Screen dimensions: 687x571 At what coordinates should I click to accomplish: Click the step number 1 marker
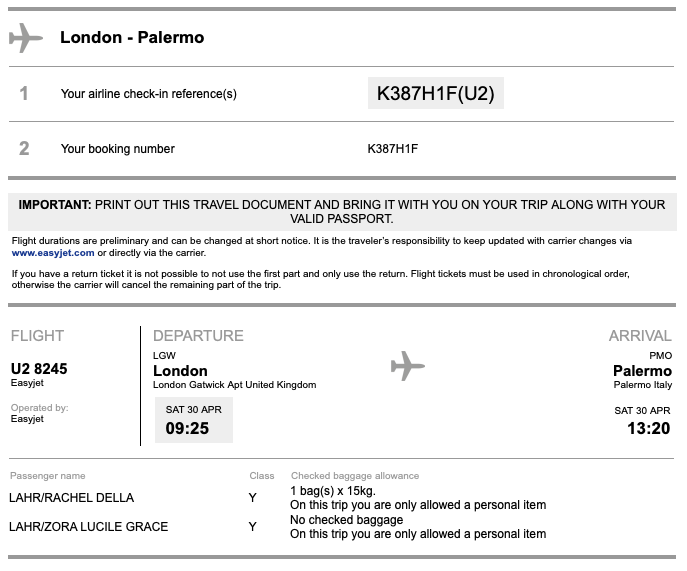coord(24,93)
